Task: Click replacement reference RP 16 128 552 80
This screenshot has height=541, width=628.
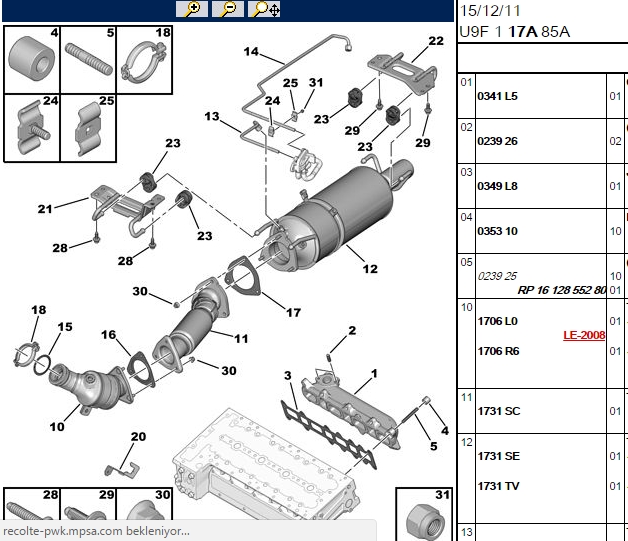Action: [562, 290]
